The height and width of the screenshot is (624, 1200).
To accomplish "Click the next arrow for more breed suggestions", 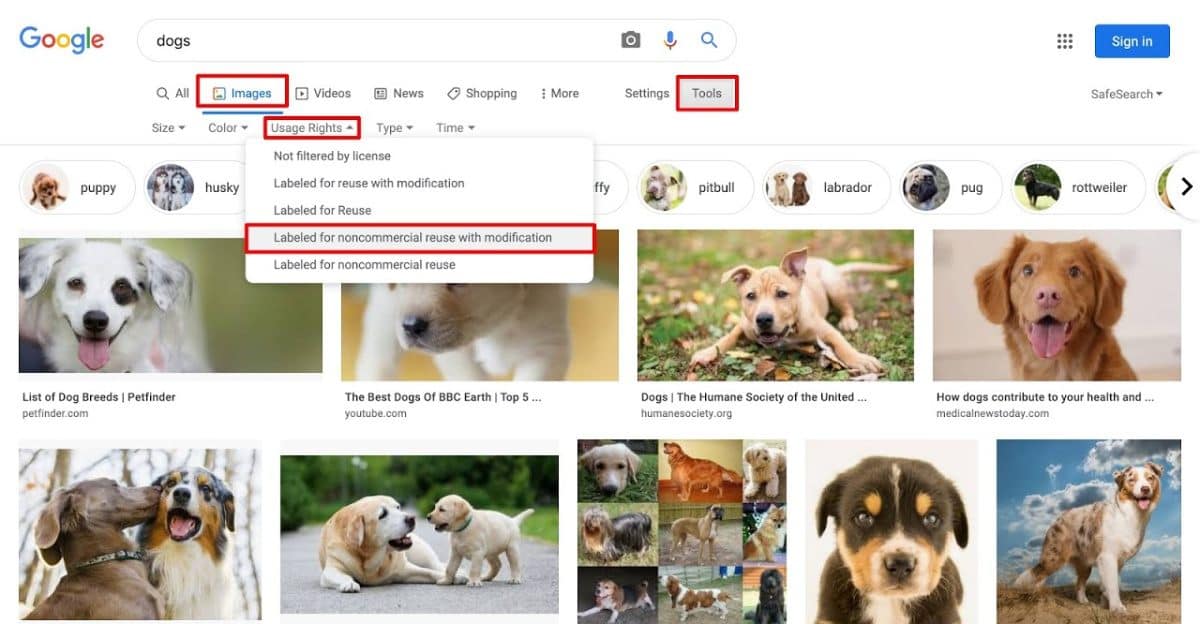I will pyautogui.click(x=1186, y=186).
